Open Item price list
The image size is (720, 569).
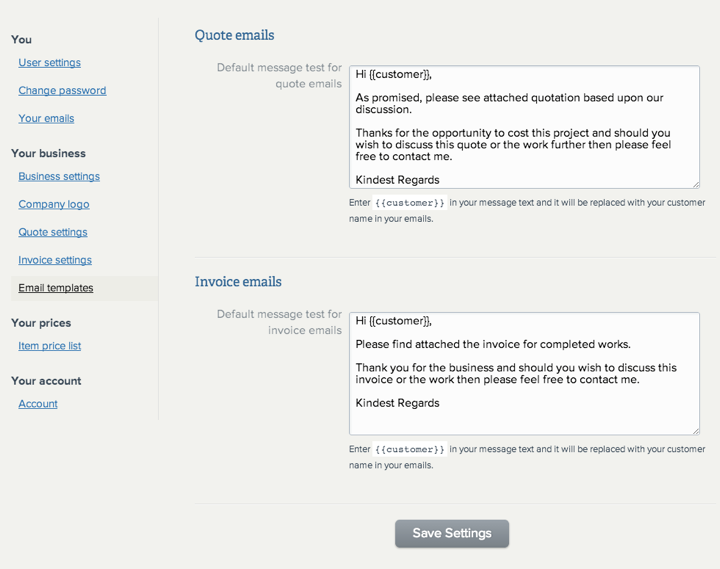(x=50, y=346)
